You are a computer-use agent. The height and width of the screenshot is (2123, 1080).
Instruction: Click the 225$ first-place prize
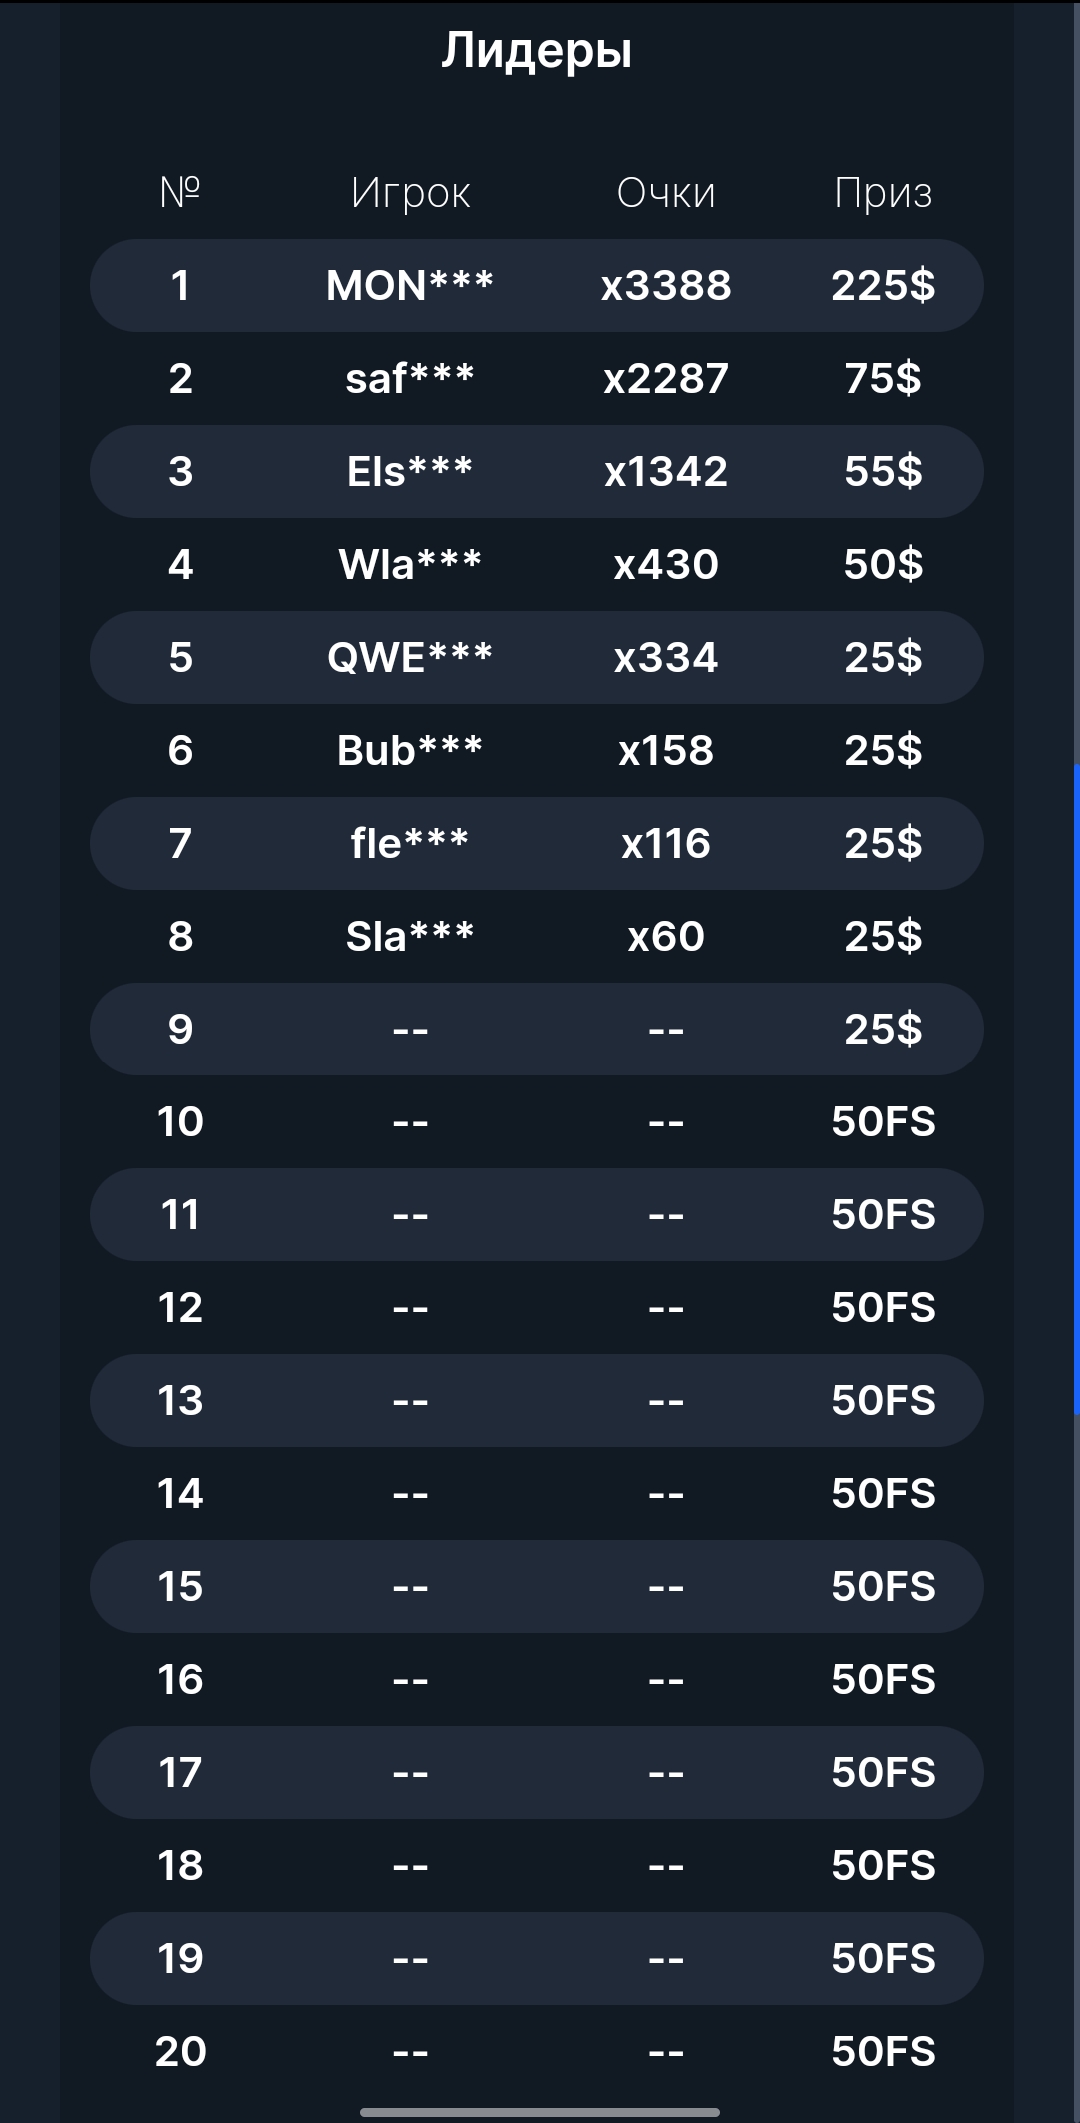click(883, 286)
